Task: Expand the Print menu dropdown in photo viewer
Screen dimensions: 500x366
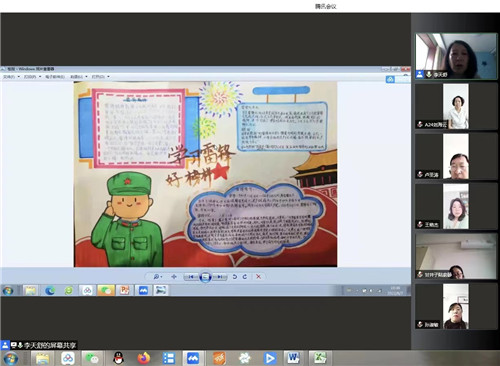Action: click(32, 77)
